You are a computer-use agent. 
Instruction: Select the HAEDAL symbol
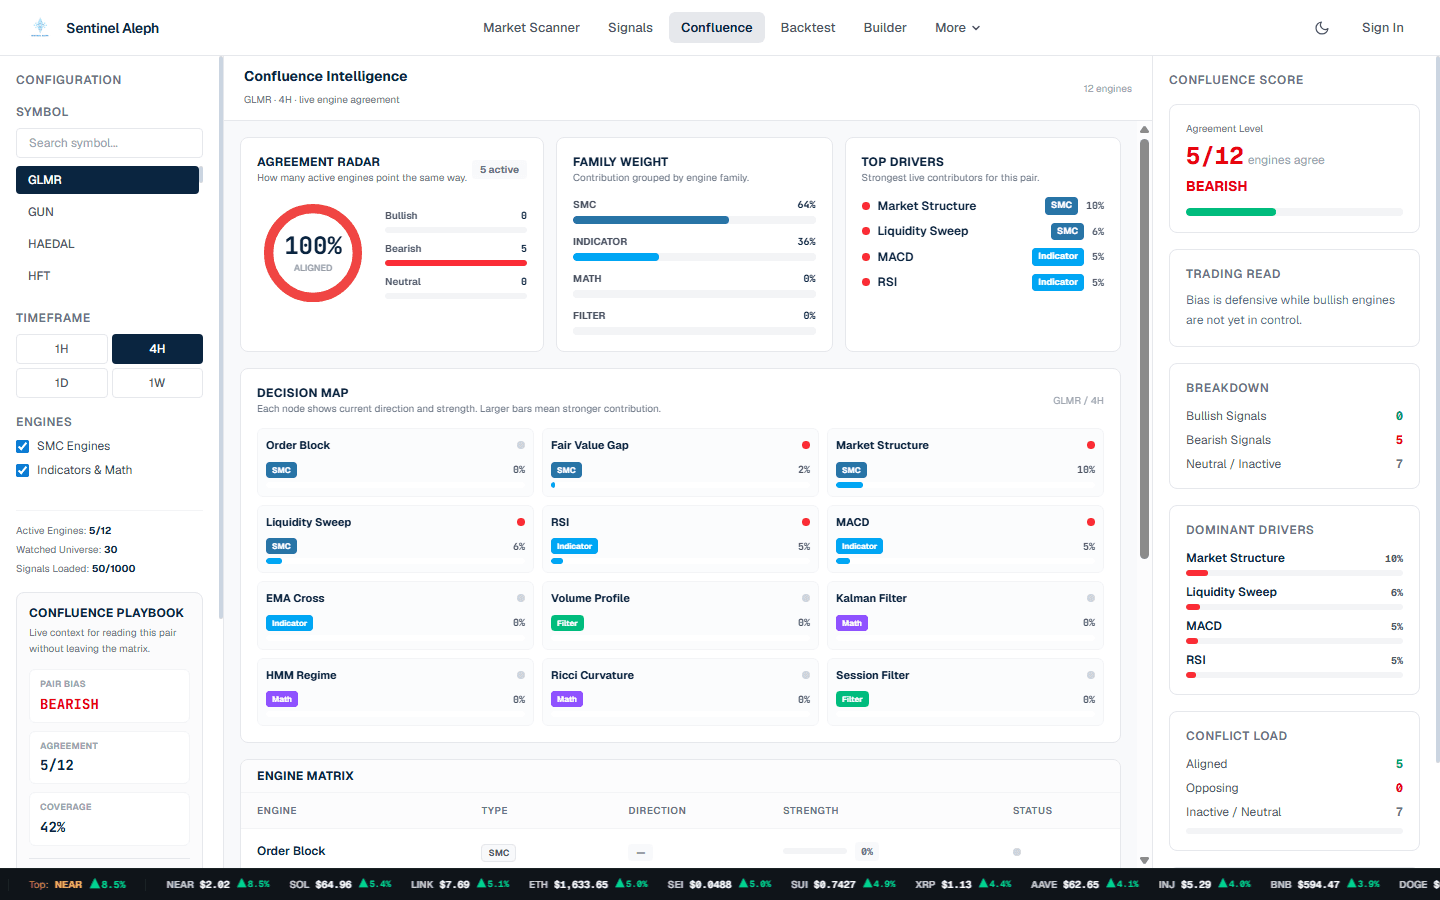coord(107,244)
